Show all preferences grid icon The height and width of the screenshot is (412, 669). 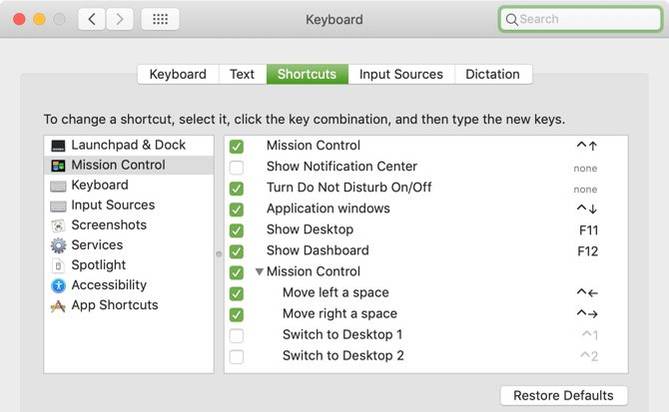(x=160, y=19)
